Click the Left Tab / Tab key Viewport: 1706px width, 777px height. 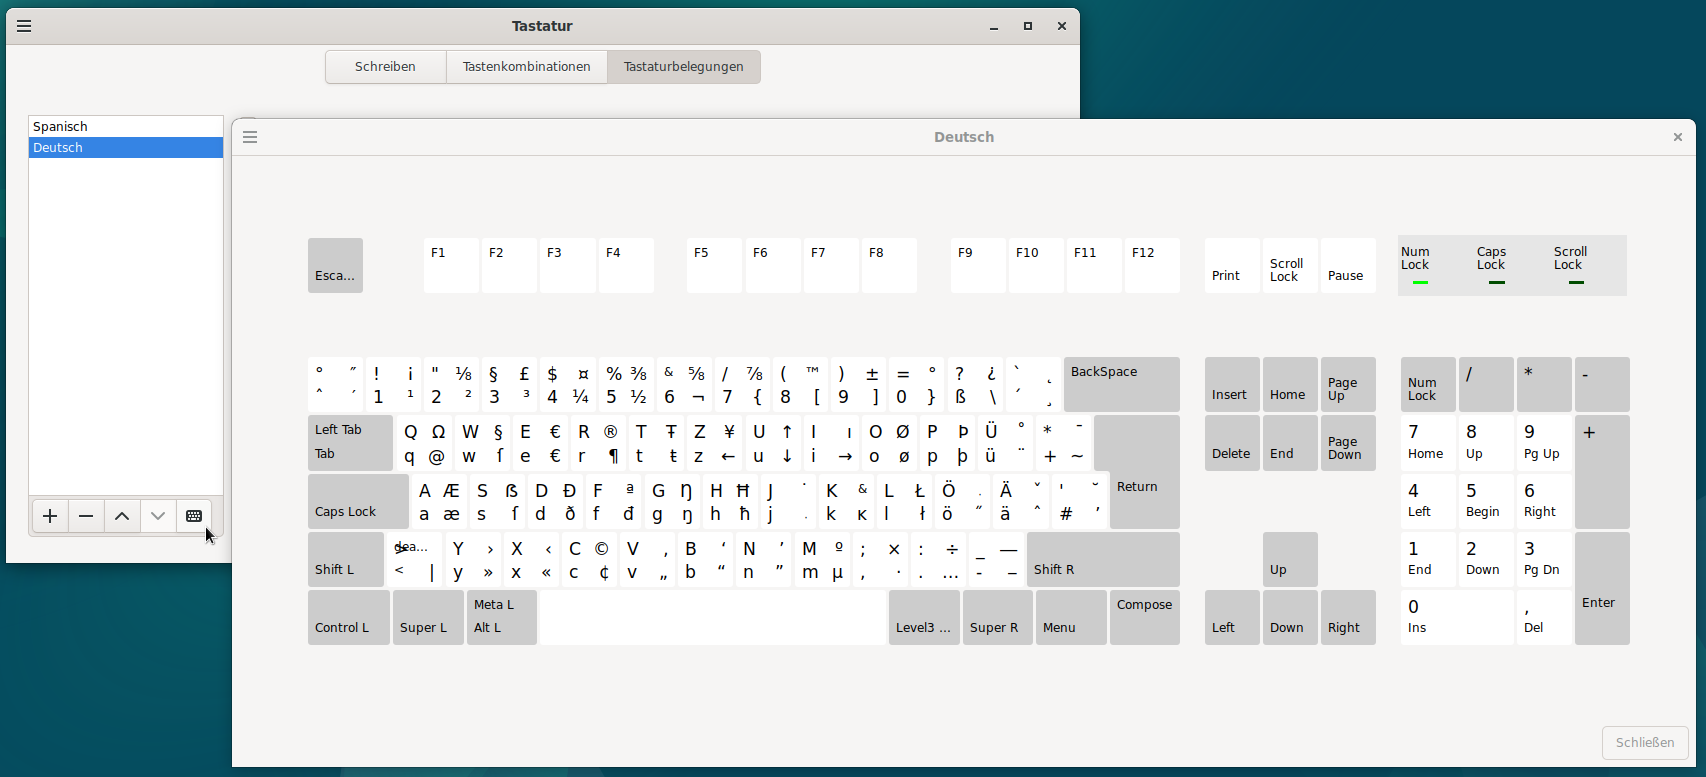pos(350,443)
